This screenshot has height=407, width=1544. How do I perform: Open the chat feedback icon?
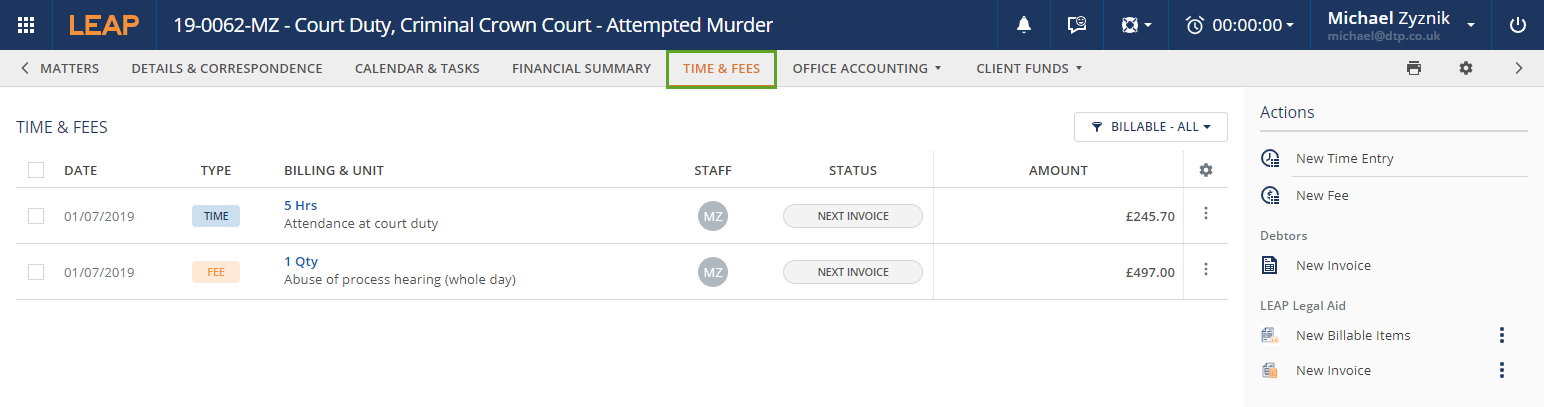click(x=1077, y=25)
